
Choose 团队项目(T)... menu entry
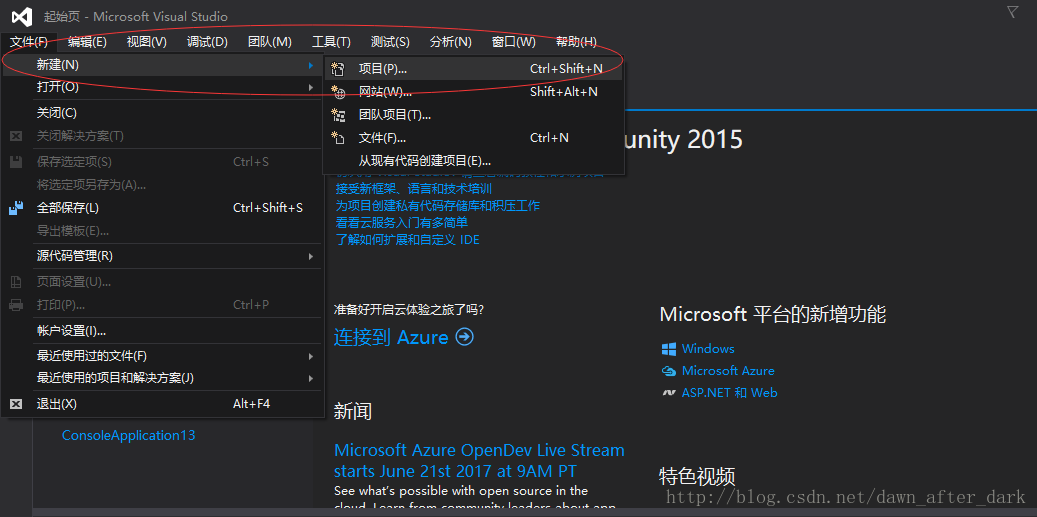tap(474, 115)
